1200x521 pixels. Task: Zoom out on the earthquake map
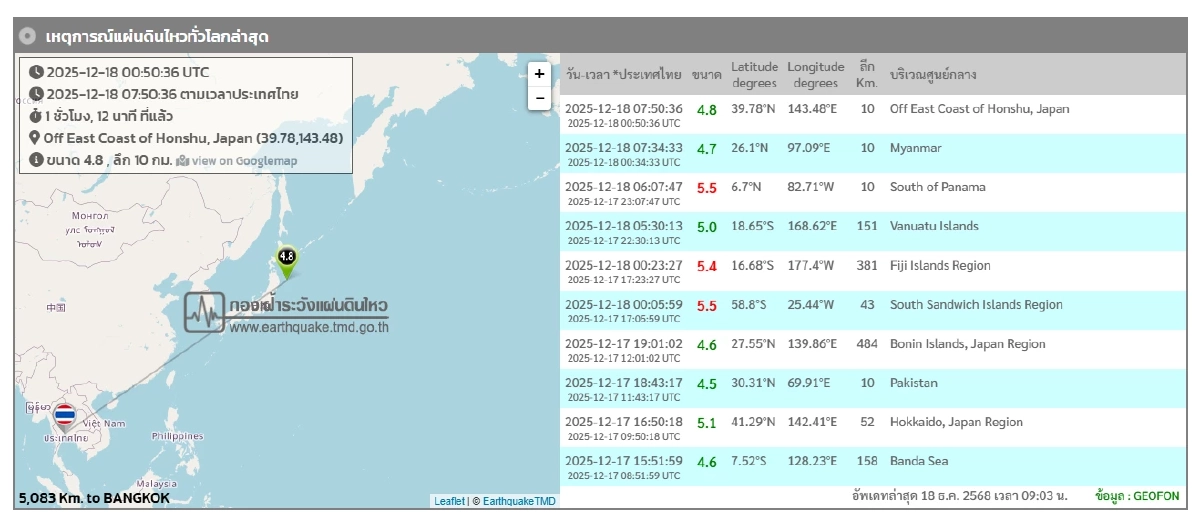tap(539, 98)
